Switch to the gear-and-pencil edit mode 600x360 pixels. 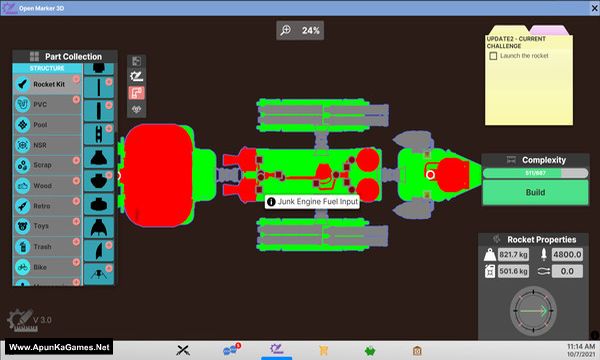tap(136, 77)
